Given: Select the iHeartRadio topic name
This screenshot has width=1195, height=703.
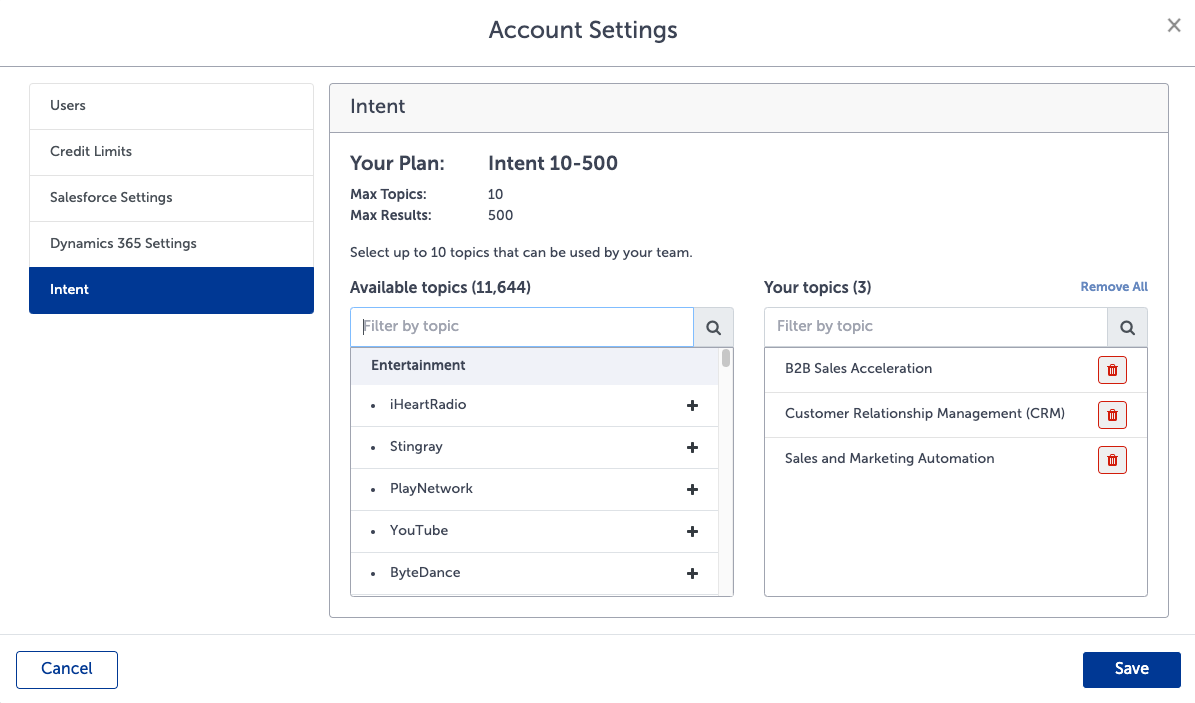Looking at the screenshot, I should 428,405.
